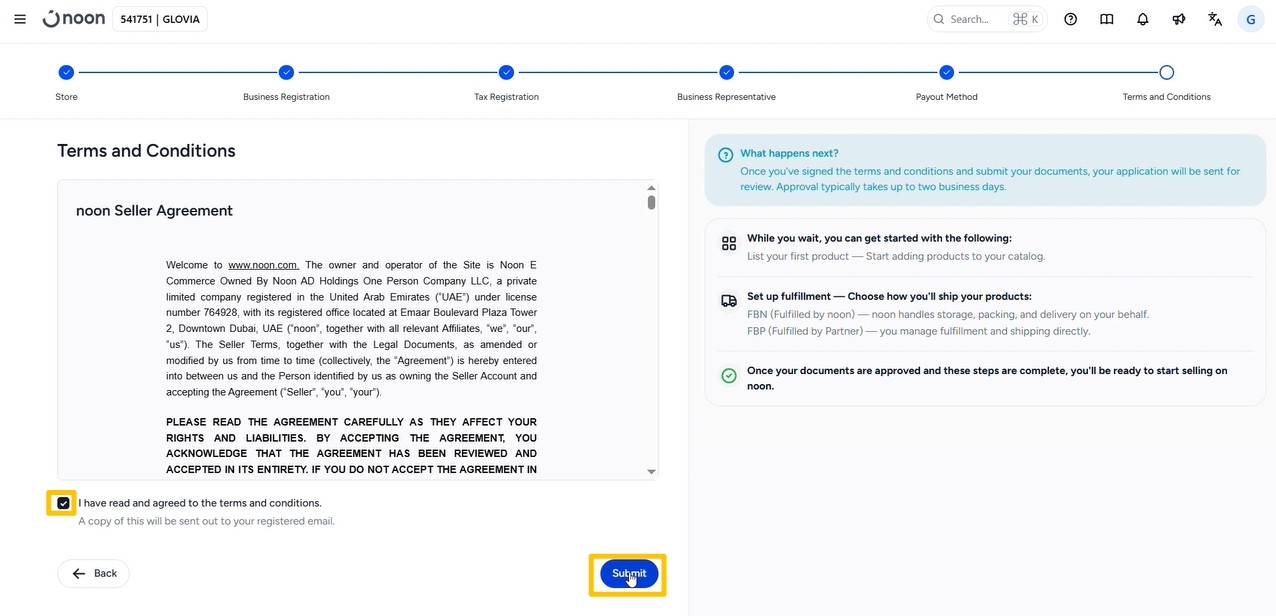This screenshot has height=616, width=1276.
Task: Click the agreement scrollbar thumb
Action: click(x=651, y=202)
